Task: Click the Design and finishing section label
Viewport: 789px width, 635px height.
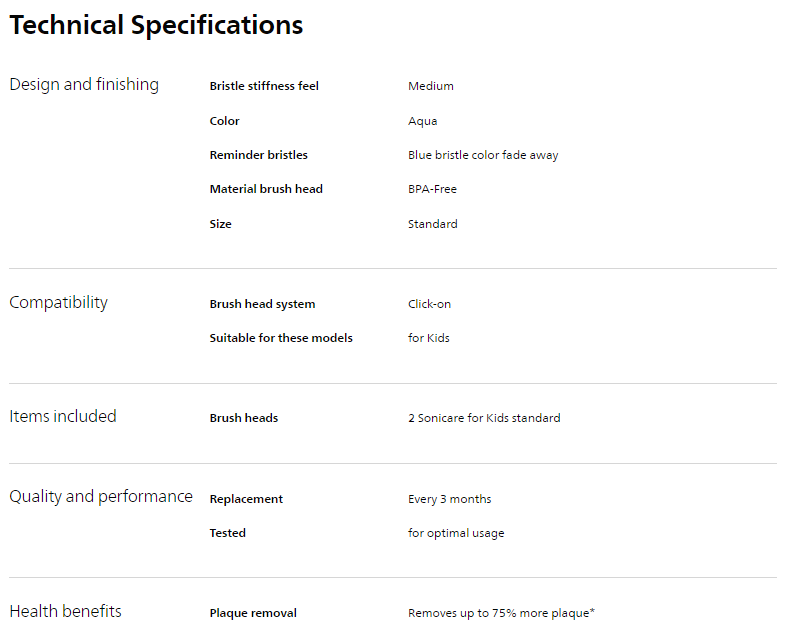Action: [84, 85]
